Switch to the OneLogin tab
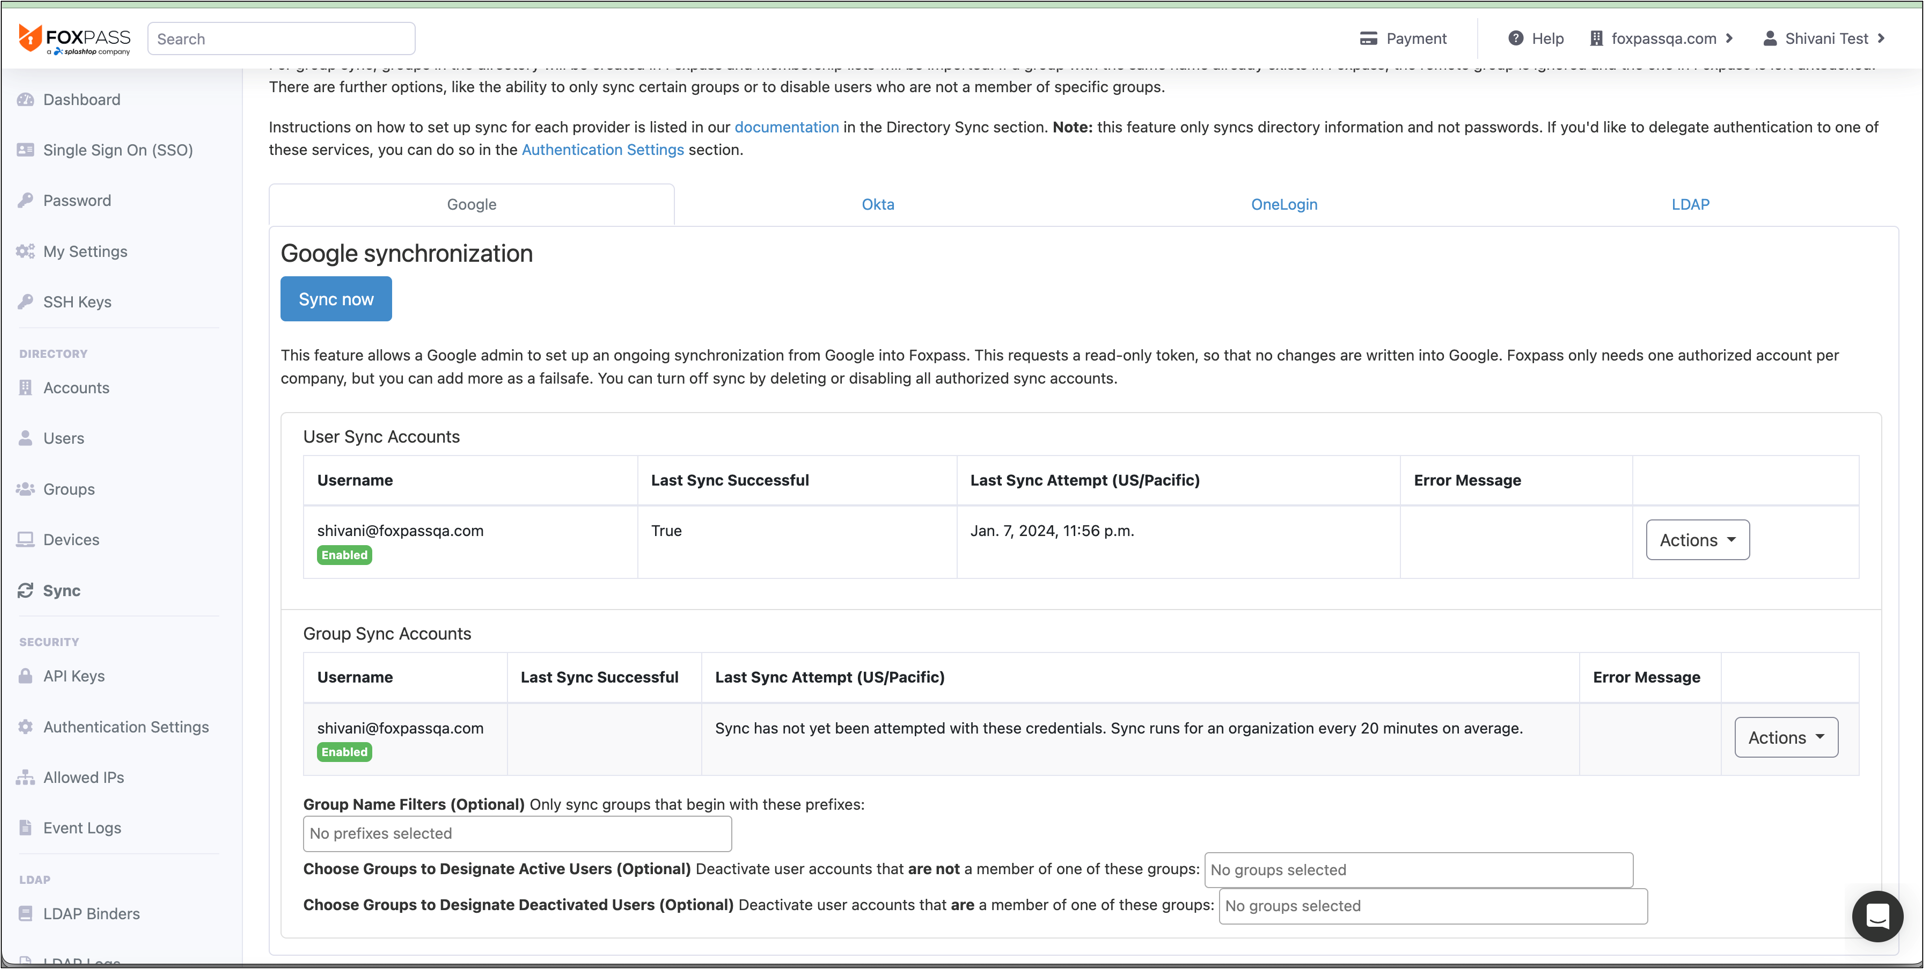This screenshot has width=1924, height=969. pos(1284,204)
